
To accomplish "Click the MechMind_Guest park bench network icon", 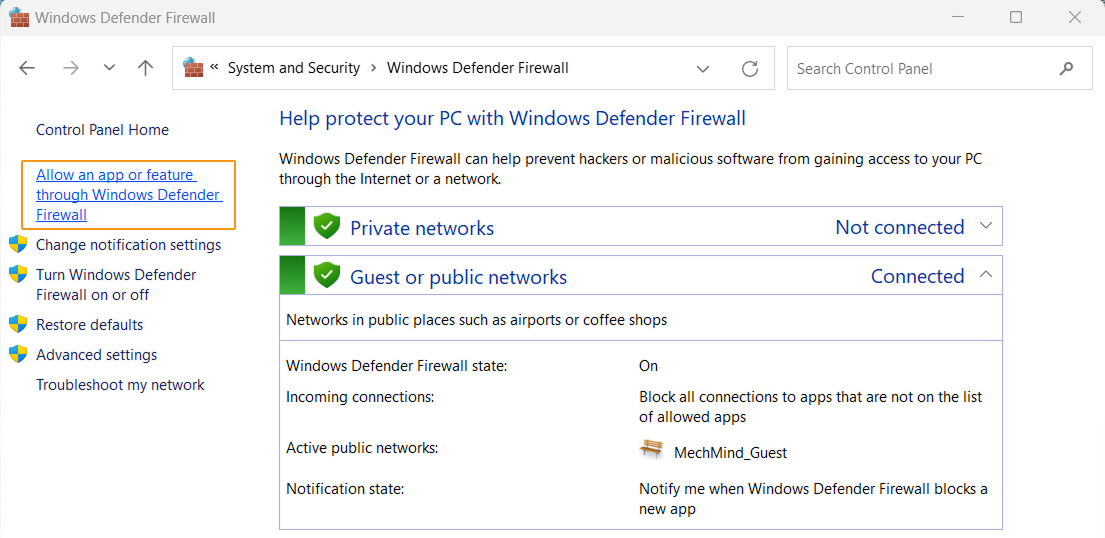I will pyautogui.click(x=651, y=450).
